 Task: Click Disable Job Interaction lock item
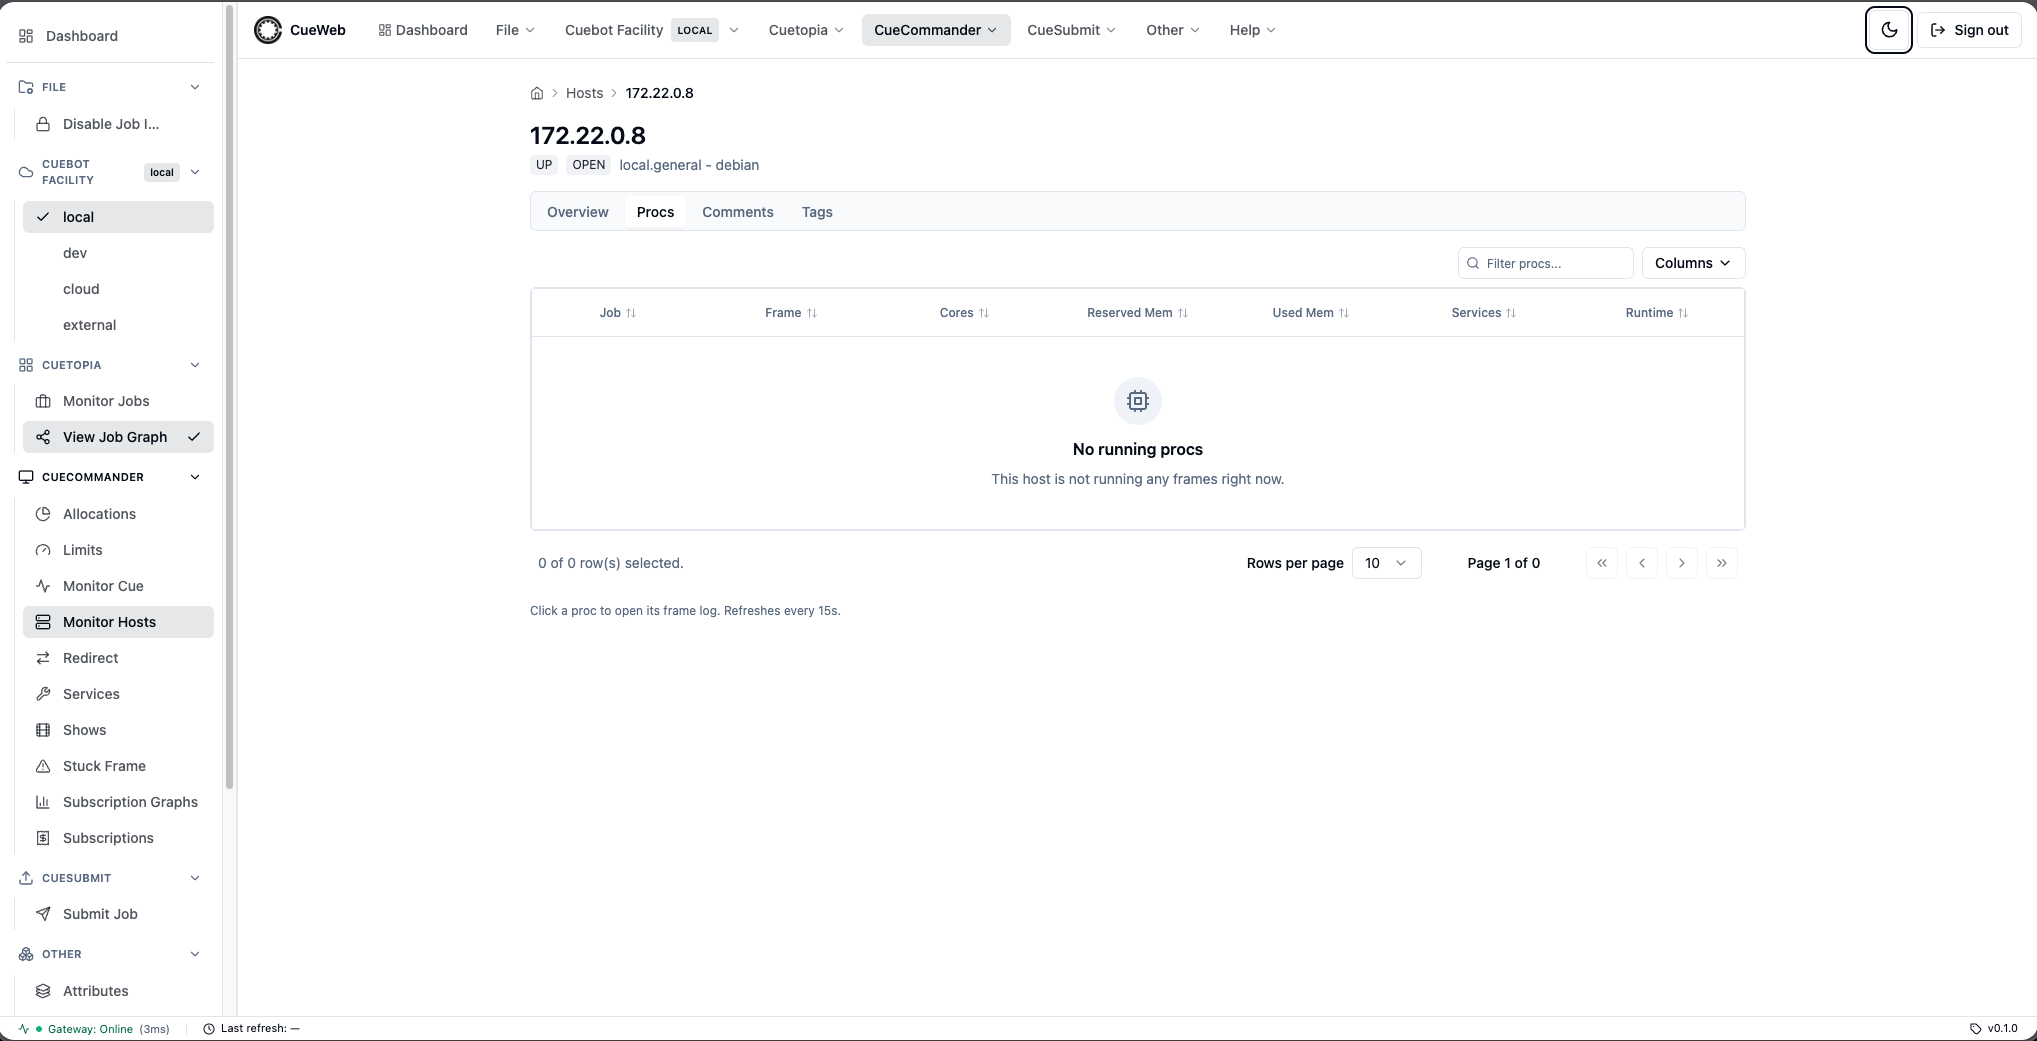point(118,124)
